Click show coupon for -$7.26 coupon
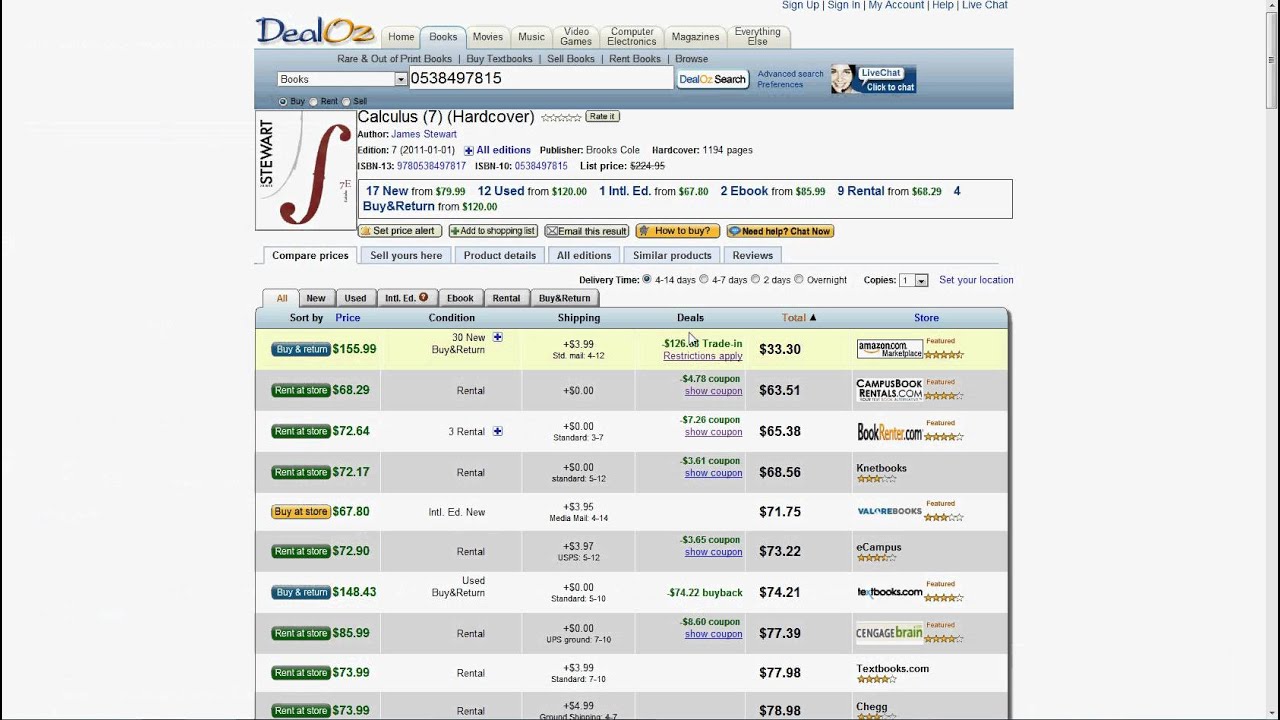The image size is (1280, 720). point(713,432)
